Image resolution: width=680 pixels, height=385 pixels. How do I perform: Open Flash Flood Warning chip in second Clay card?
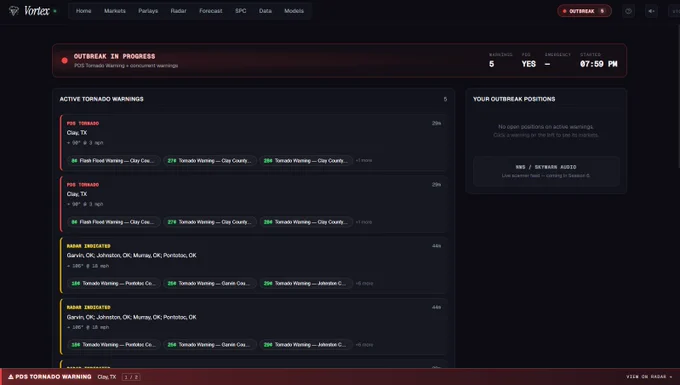click(114, 222)
